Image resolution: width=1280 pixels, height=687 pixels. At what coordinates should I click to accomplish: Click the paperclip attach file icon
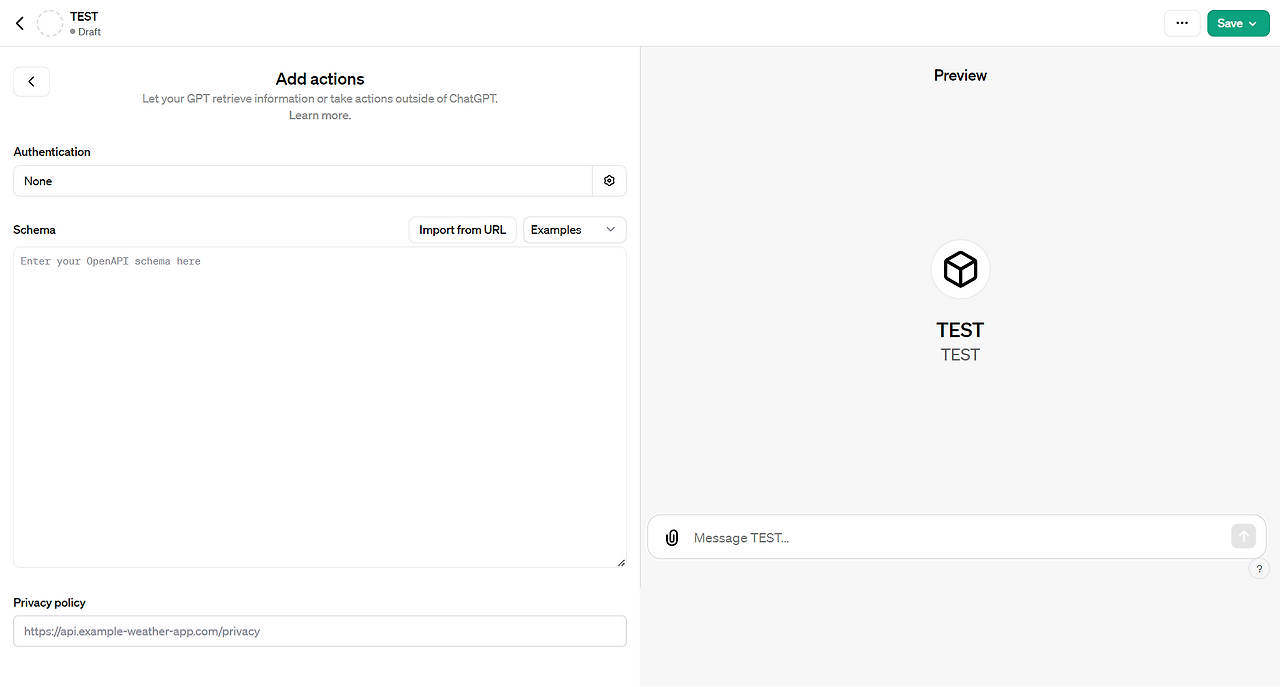[672, 538]
